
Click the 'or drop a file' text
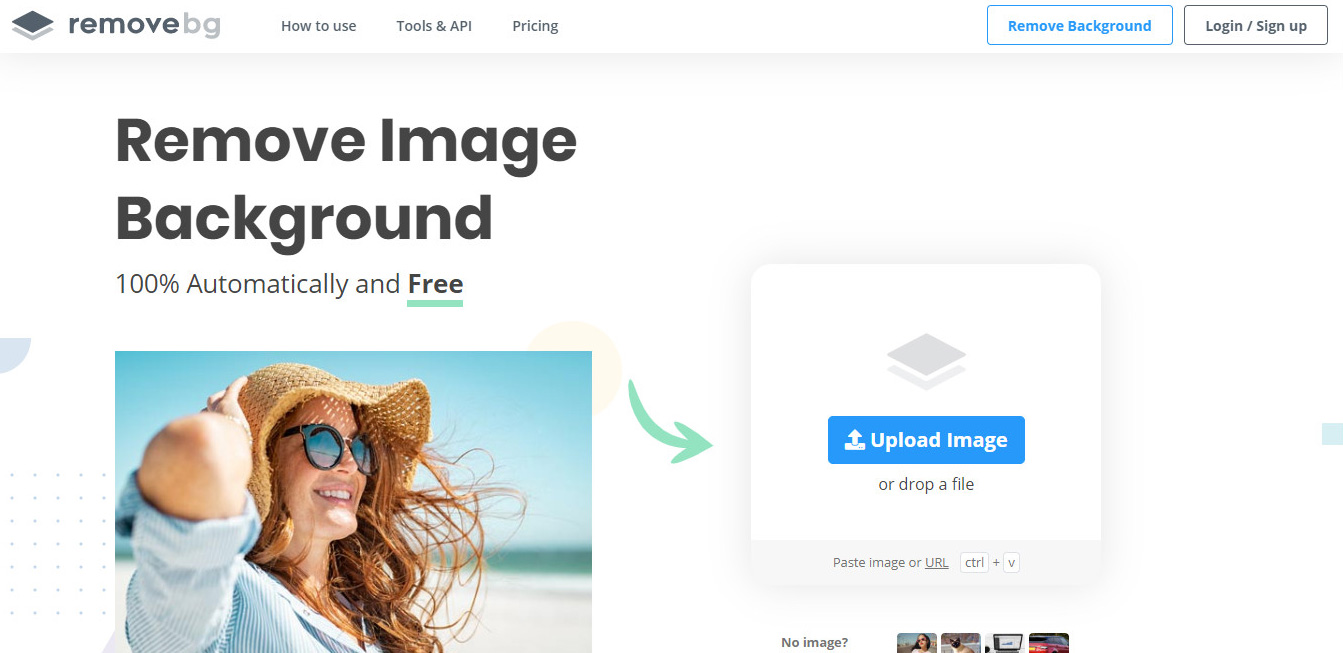pyautogui.click(x=926, y=484)
